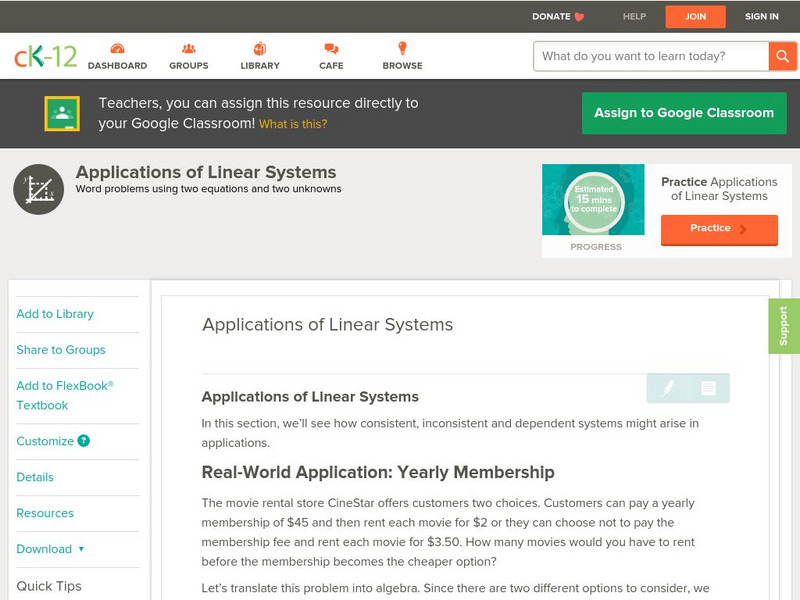
Task: Click the CK-12 logo
Action: coord(45,57)
